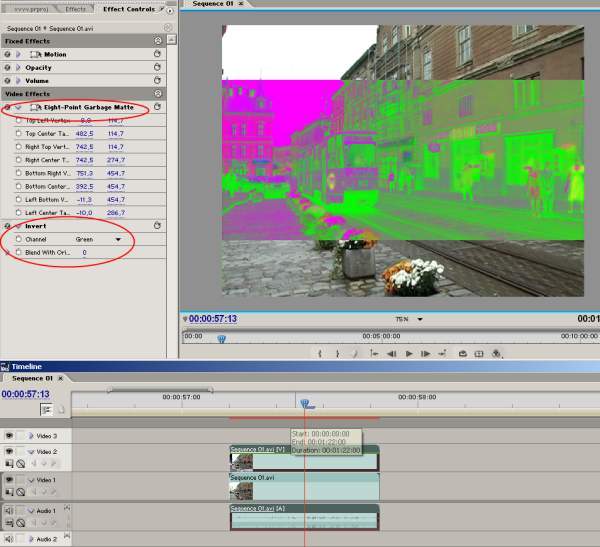Toggle animation stopwatch for Right Top Vertex

18,147
